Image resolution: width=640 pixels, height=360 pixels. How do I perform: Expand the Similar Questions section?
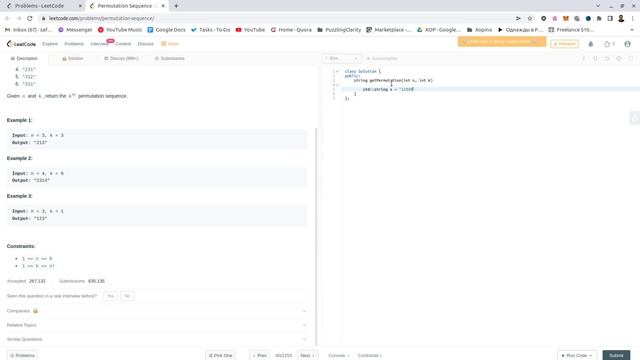(156, 339)
